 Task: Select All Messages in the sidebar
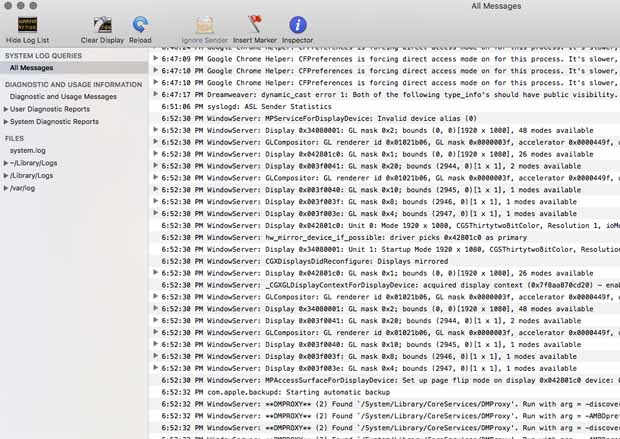(x=32, y=68)
